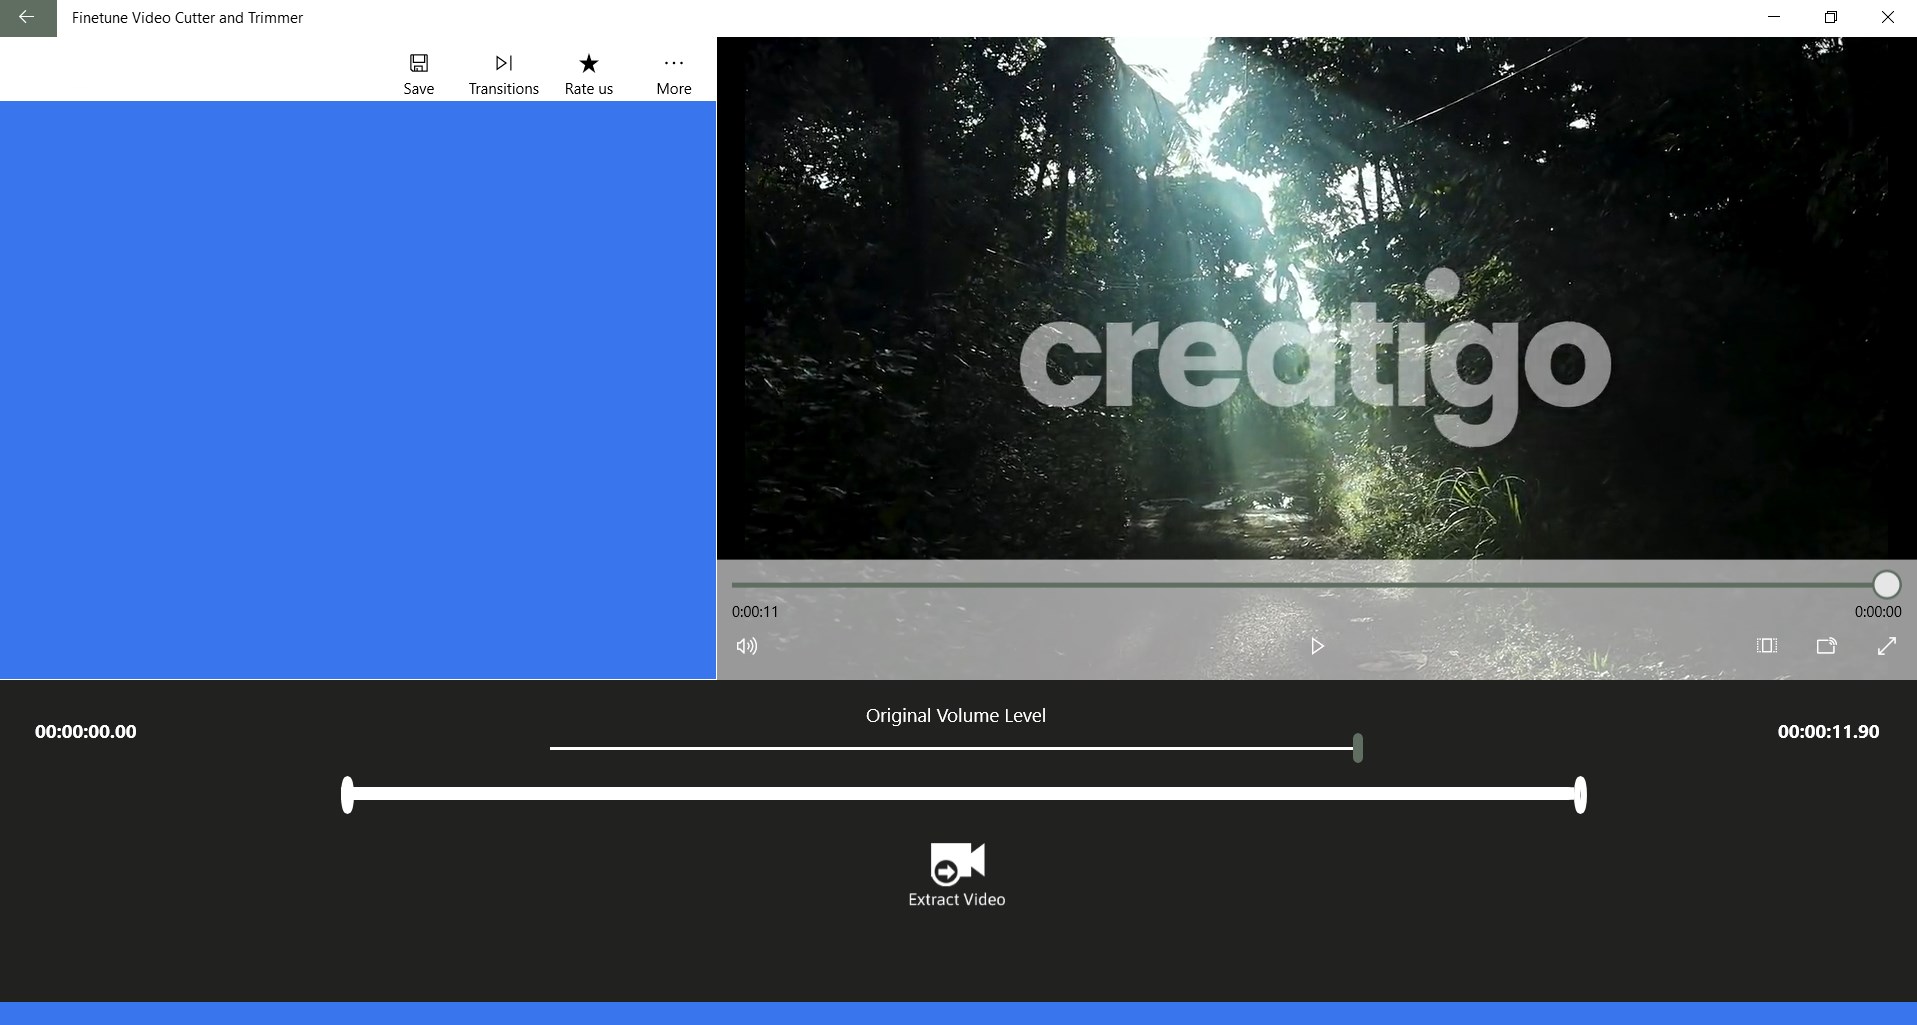The height and width of the screenshot is (1025, 1917).
Task: Open the Transitions flyout
Action: tap(503, 72)
